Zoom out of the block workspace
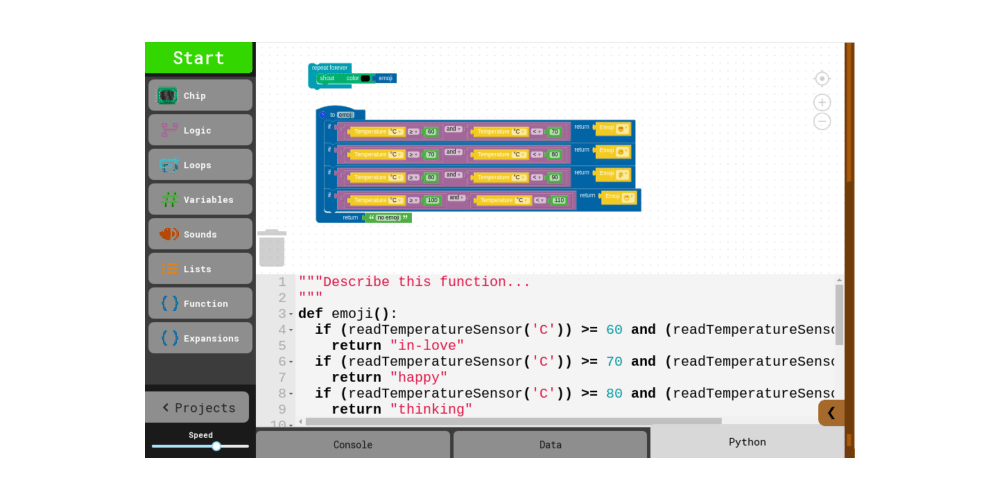Image resolution: width=1000 pixels, height=500 pixels. 822,122
